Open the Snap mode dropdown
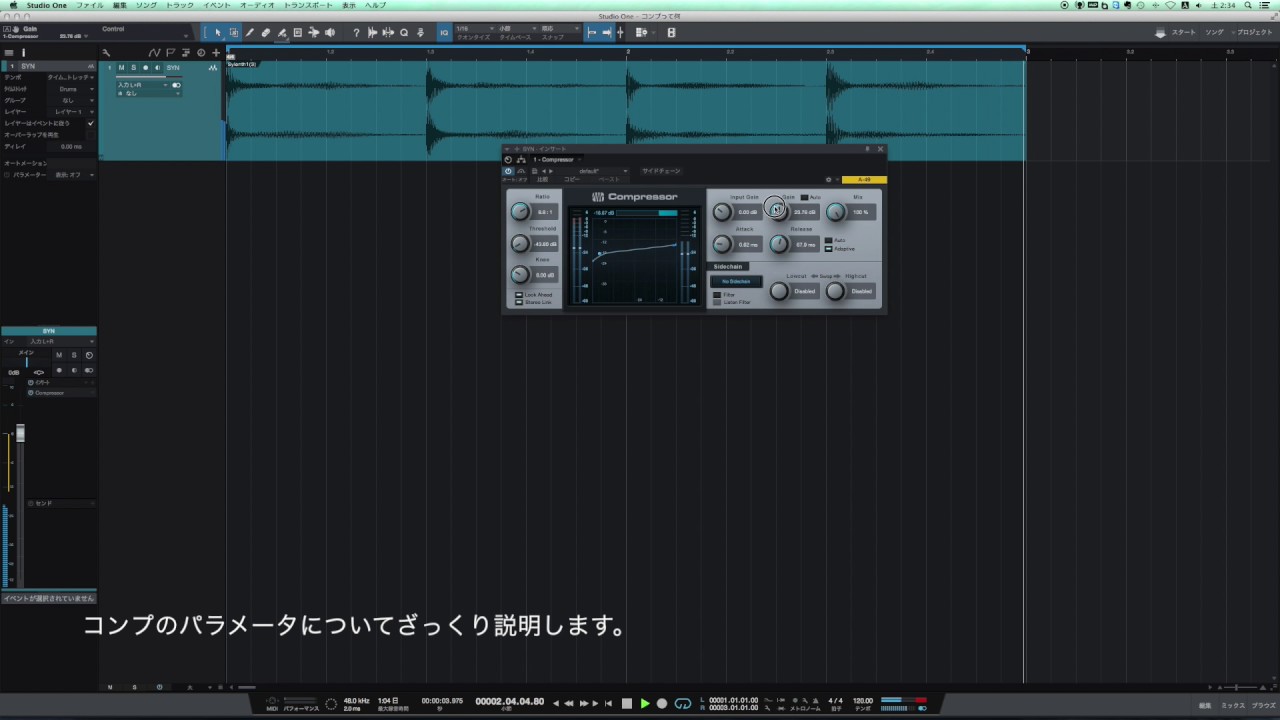This screenshot has height=720, width=1280. tap(560, 28)
